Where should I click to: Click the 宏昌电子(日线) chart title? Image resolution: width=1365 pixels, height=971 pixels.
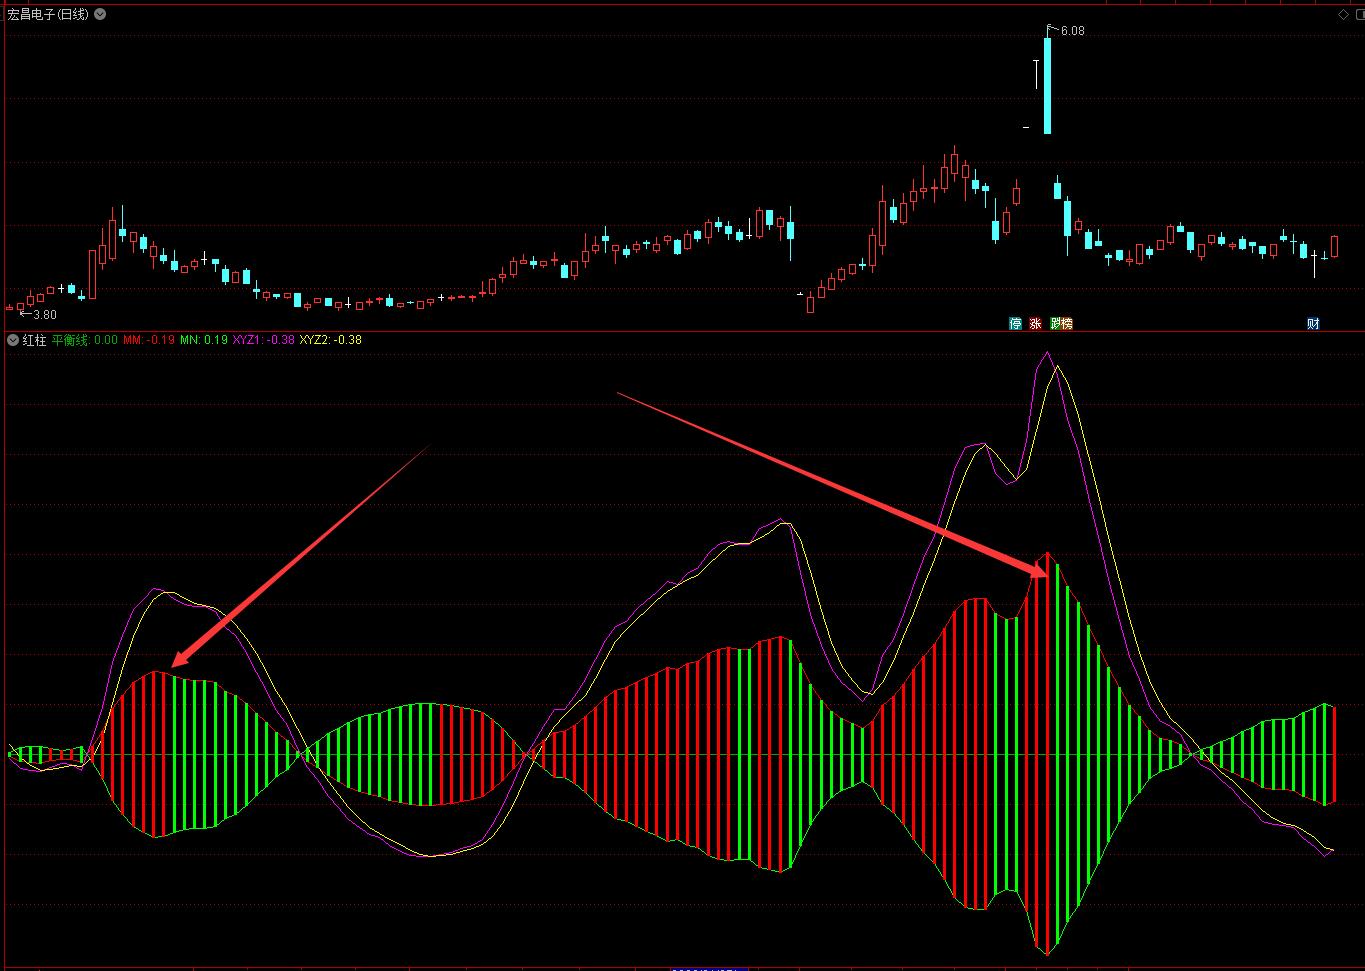click(47, 14)
